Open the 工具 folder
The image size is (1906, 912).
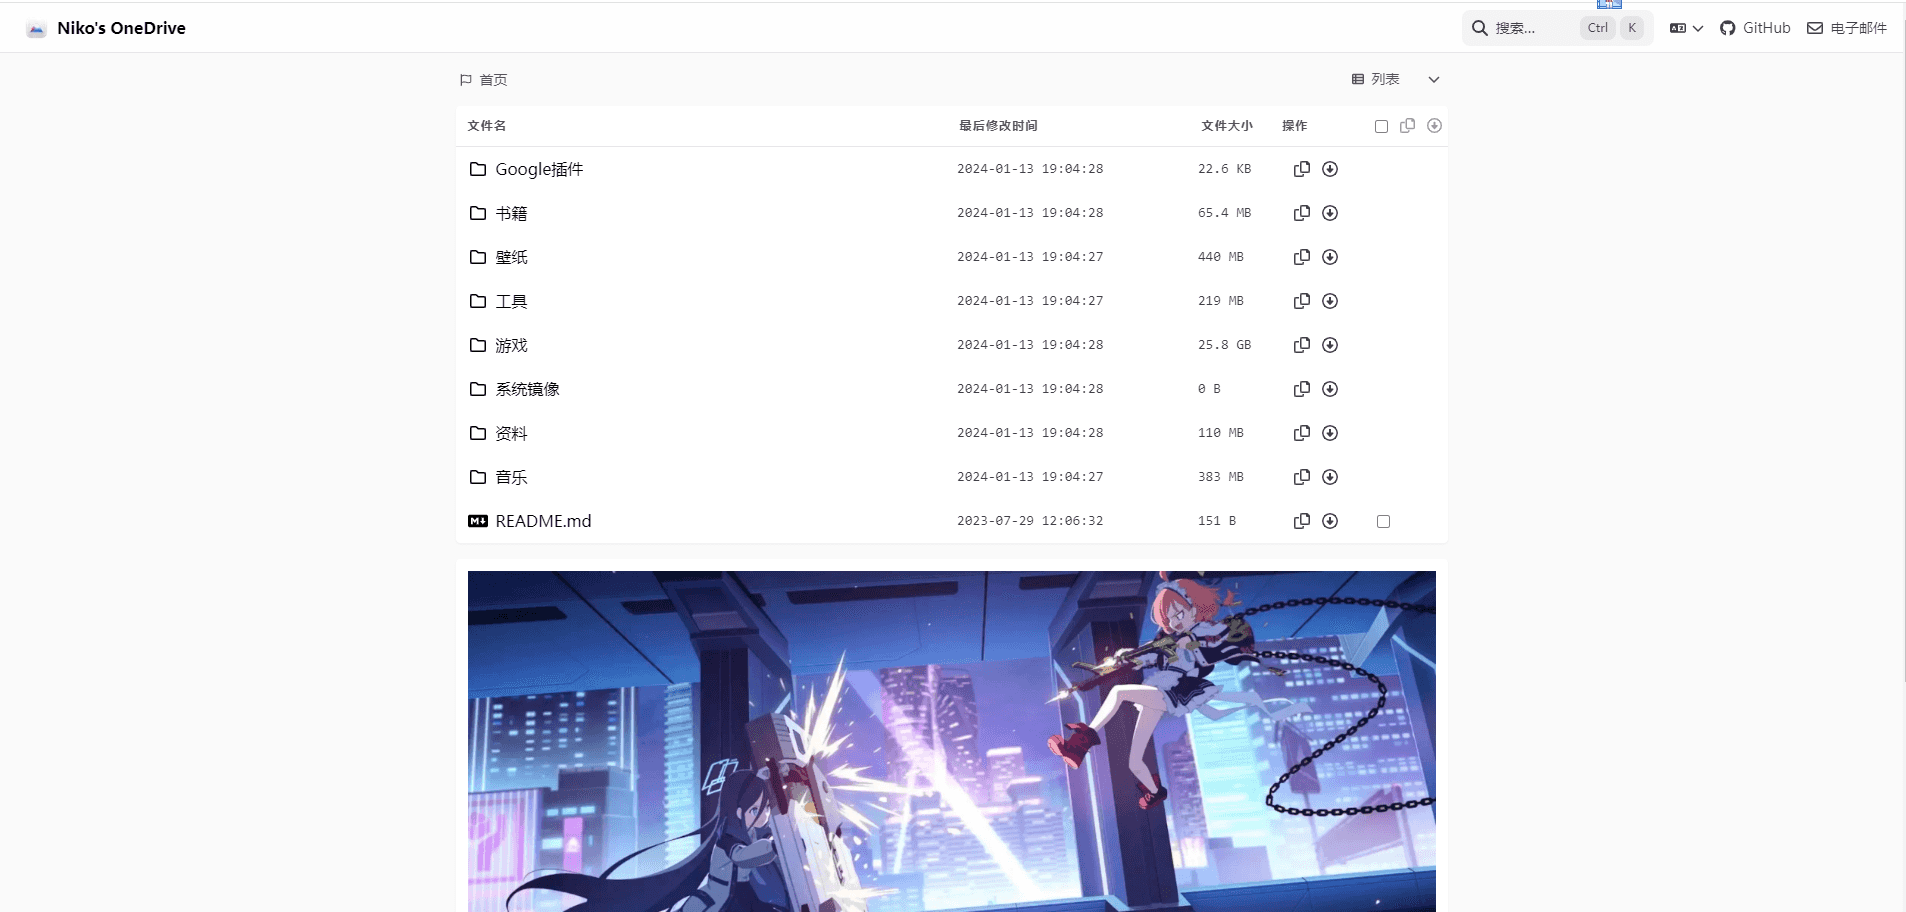tap(498, 301)
